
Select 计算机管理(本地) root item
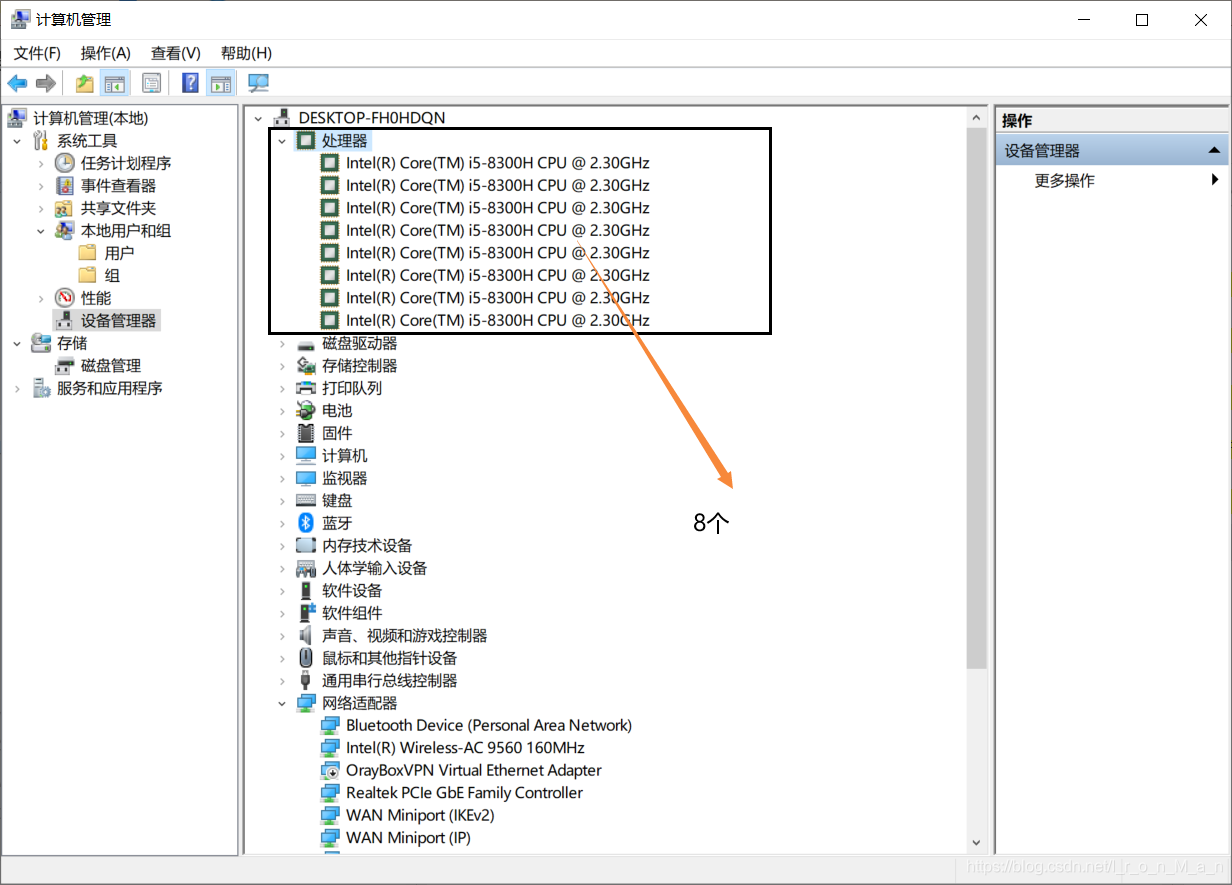click(x=91, y=118)
